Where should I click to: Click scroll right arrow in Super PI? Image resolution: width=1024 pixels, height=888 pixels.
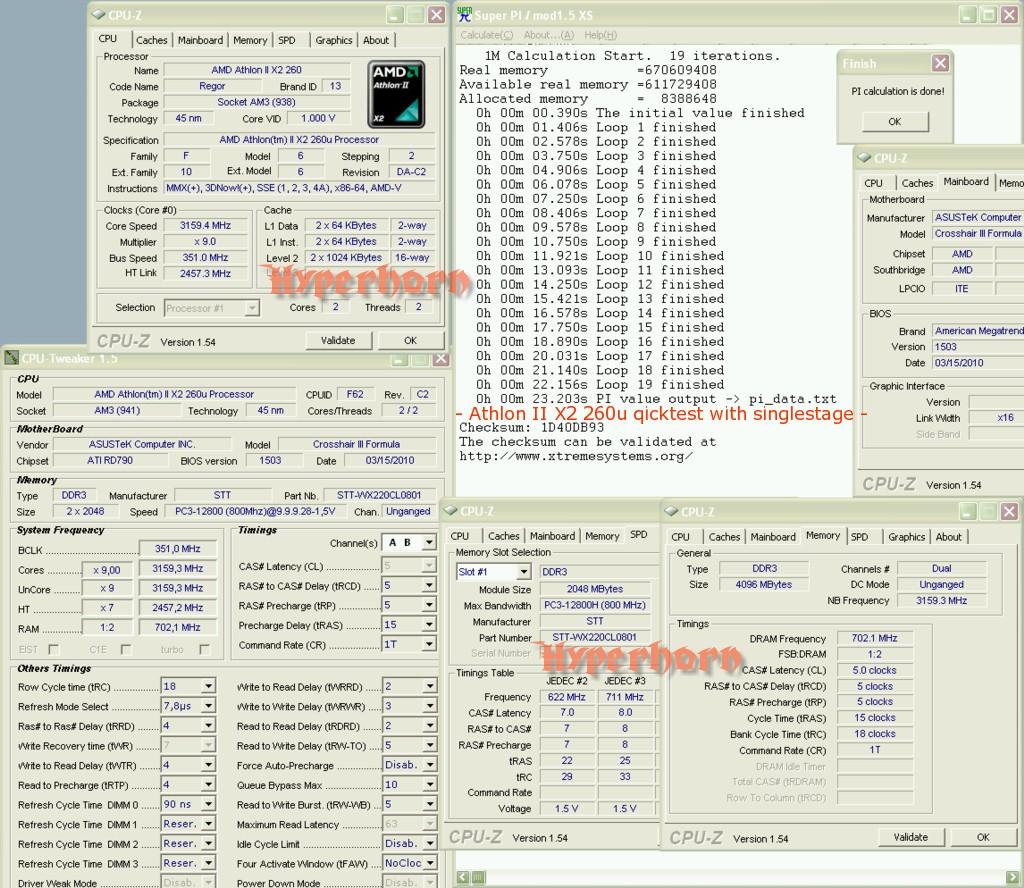tap(1013, 877)
